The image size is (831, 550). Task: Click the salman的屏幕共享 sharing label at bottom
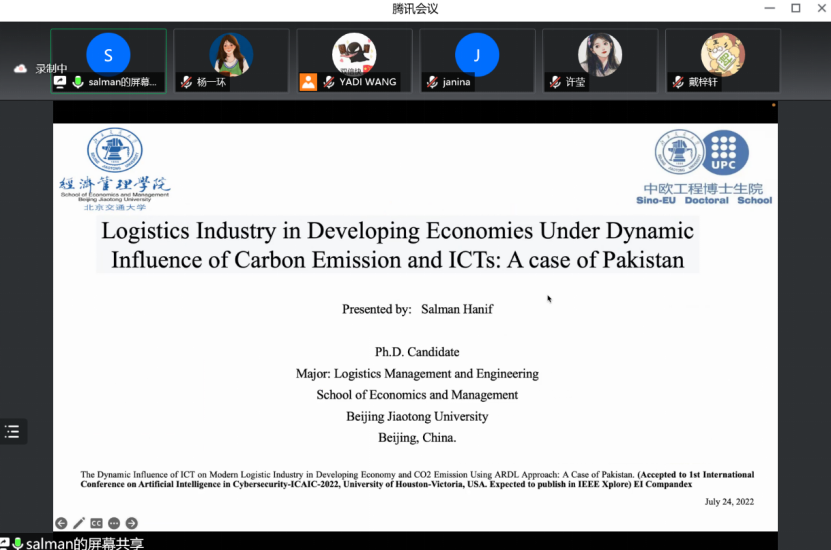pos(85,544)
